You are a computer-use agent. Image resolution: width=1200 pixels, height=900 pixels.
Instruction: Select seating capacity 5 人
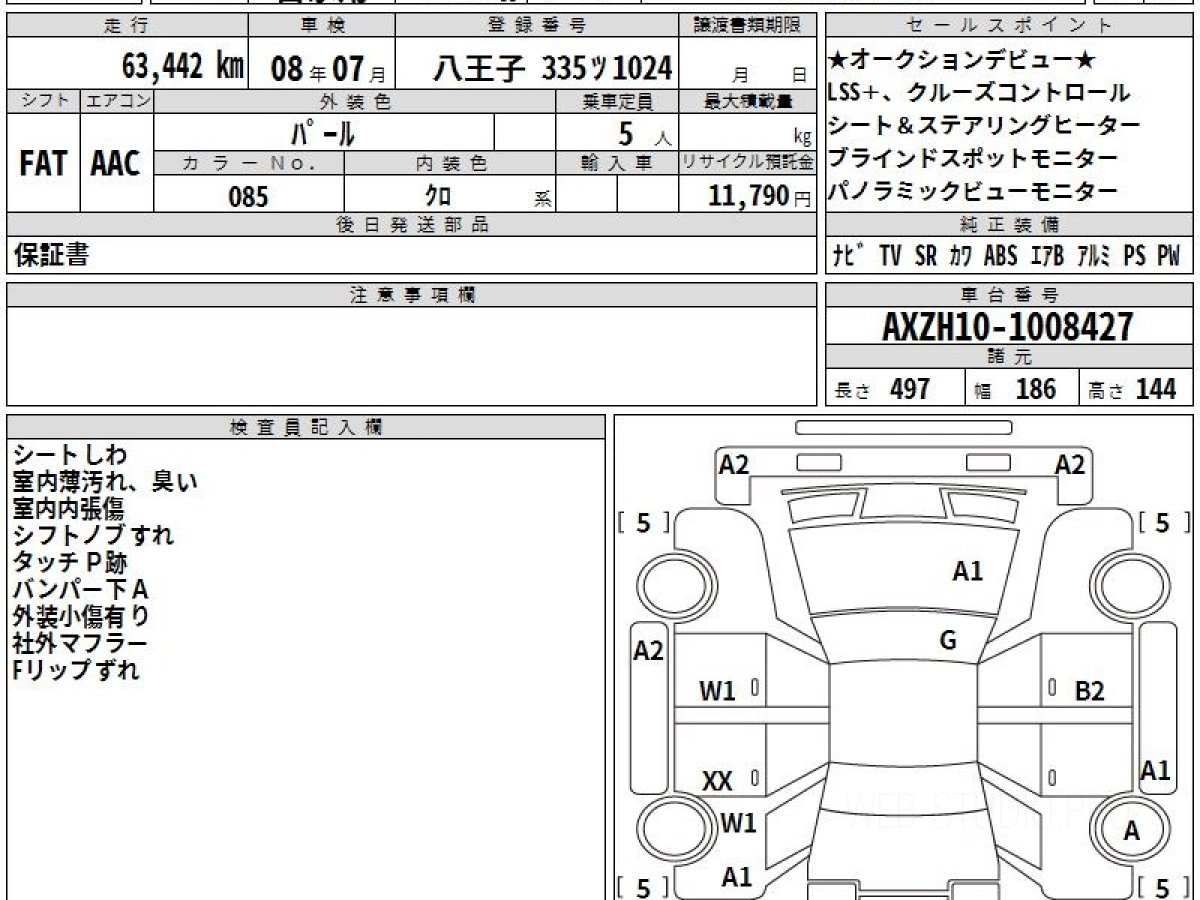point(644,132)
